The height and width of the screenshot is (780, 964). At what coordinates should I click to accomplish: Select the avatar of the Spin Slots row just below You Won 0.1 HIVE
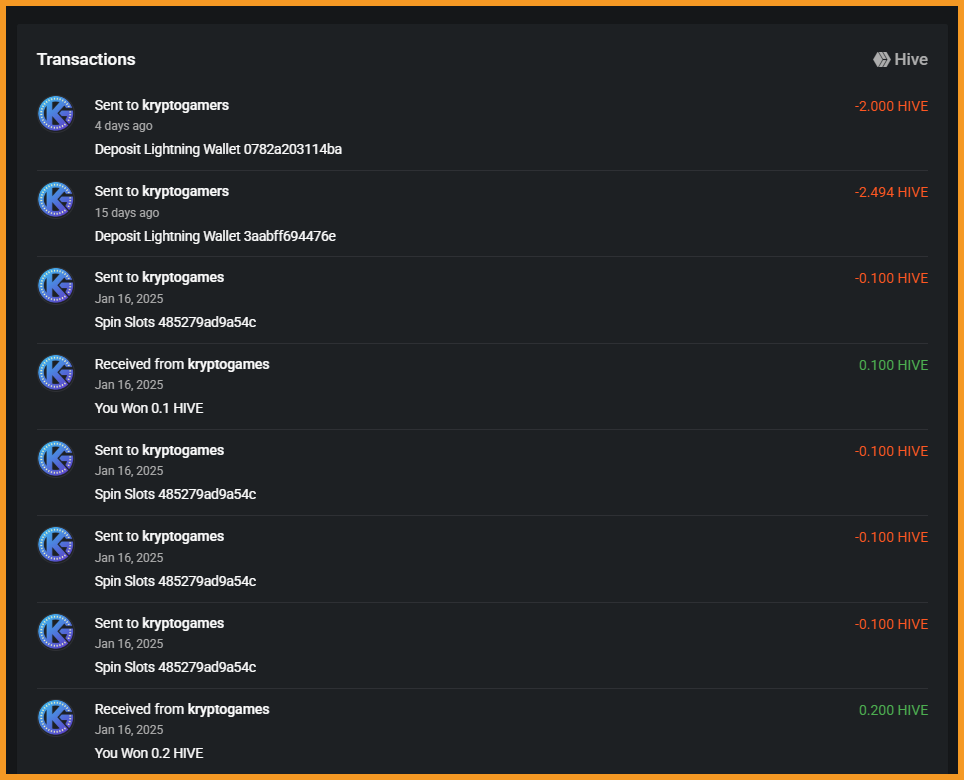(x=56, y=459)
